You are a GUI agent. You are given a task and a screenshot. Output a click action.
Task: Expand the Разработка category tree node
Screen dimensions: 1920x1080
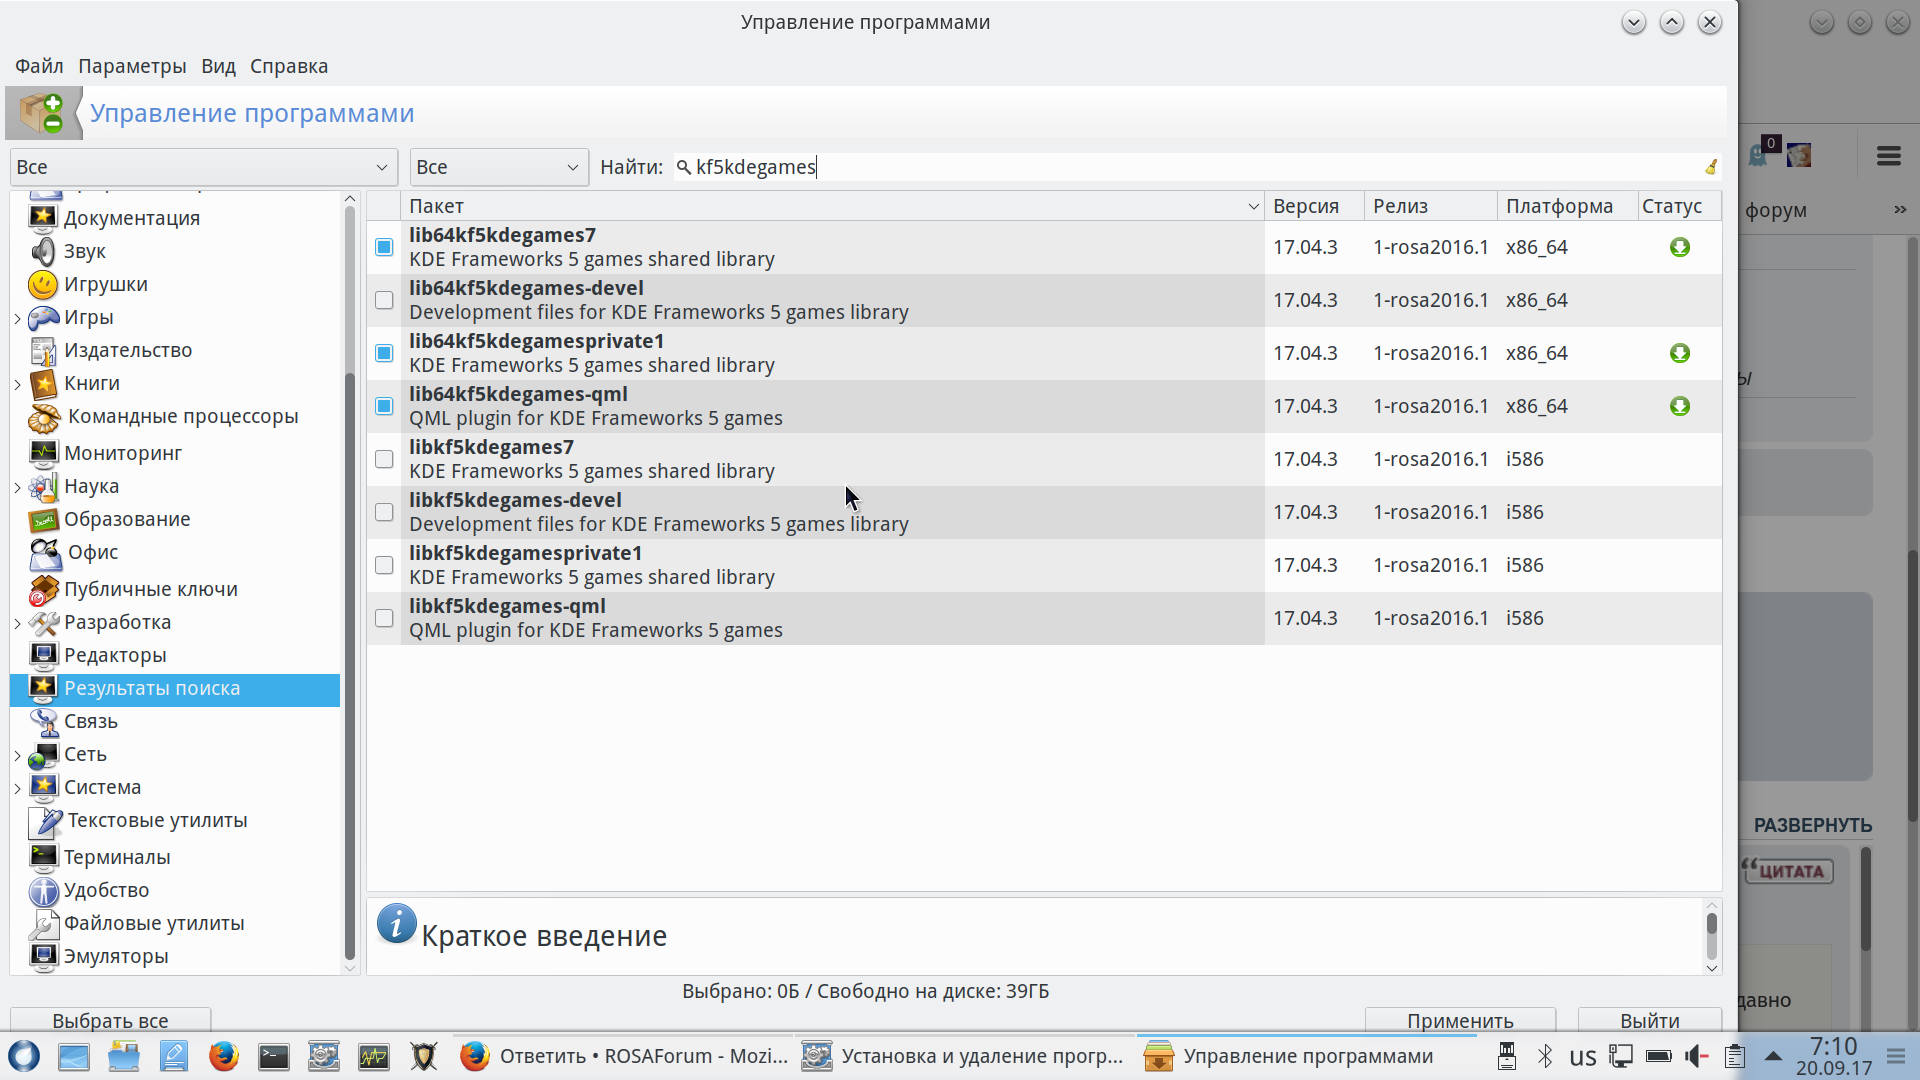18,623
